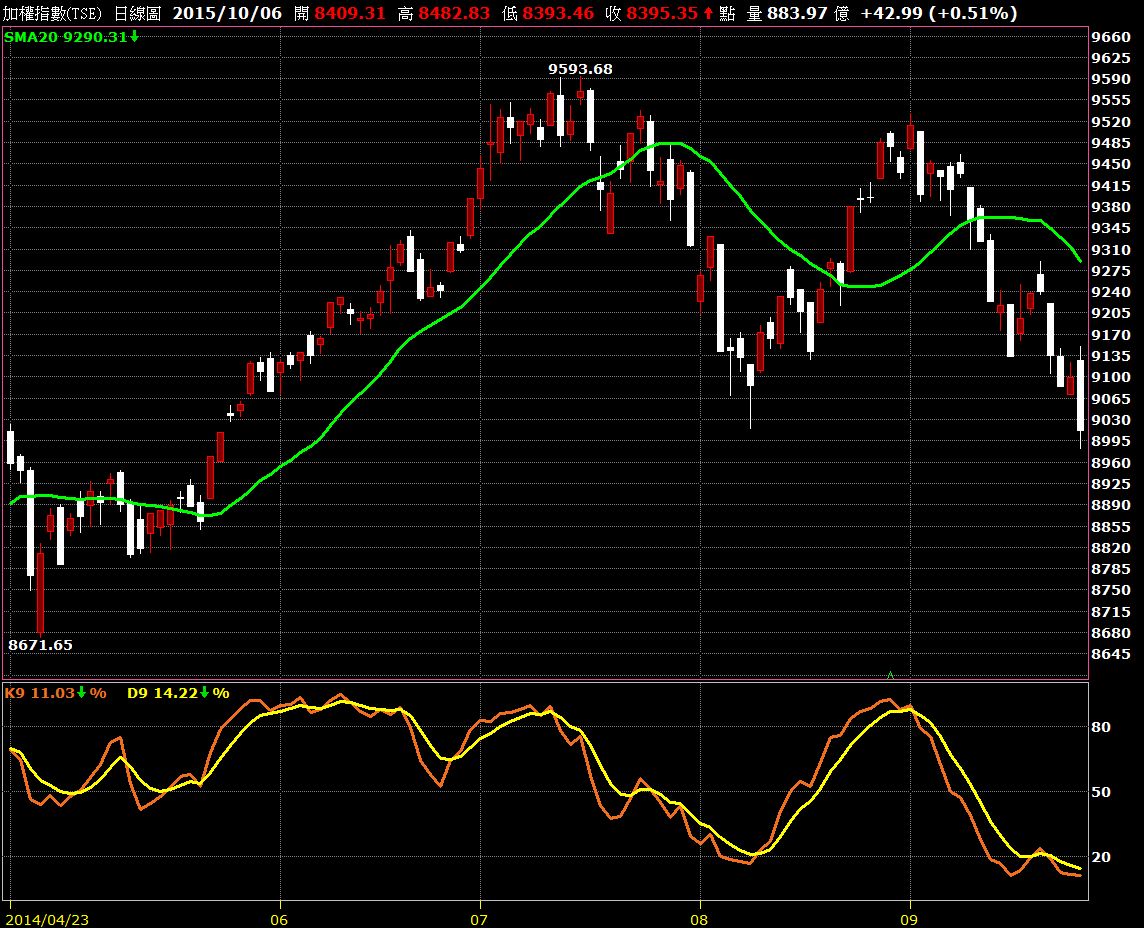Click the 9240 price axis label
Image resolution: width=1144 pixels, height=928 pixels.
coord(1111,292)
